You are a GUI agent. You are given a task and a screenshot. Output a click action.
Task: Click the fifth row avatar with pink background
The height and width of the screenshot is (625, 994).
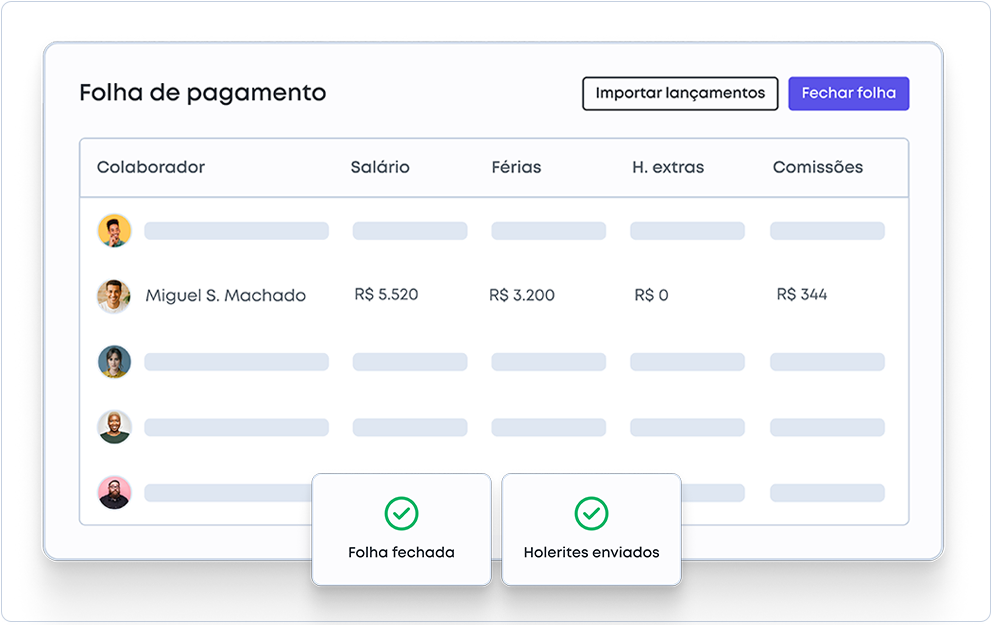114,492
